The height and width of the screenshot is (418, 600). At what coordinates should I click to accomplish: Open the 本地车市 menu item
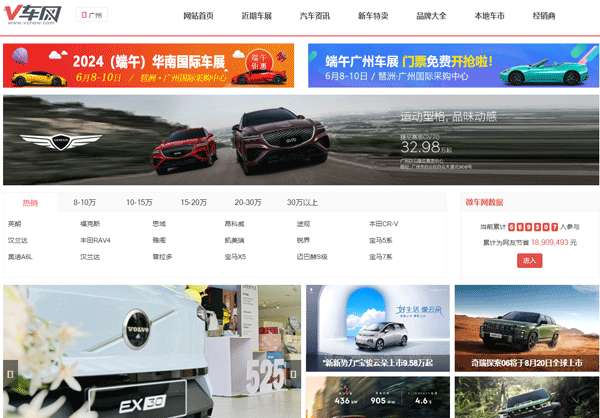click(x=489, y=16)
